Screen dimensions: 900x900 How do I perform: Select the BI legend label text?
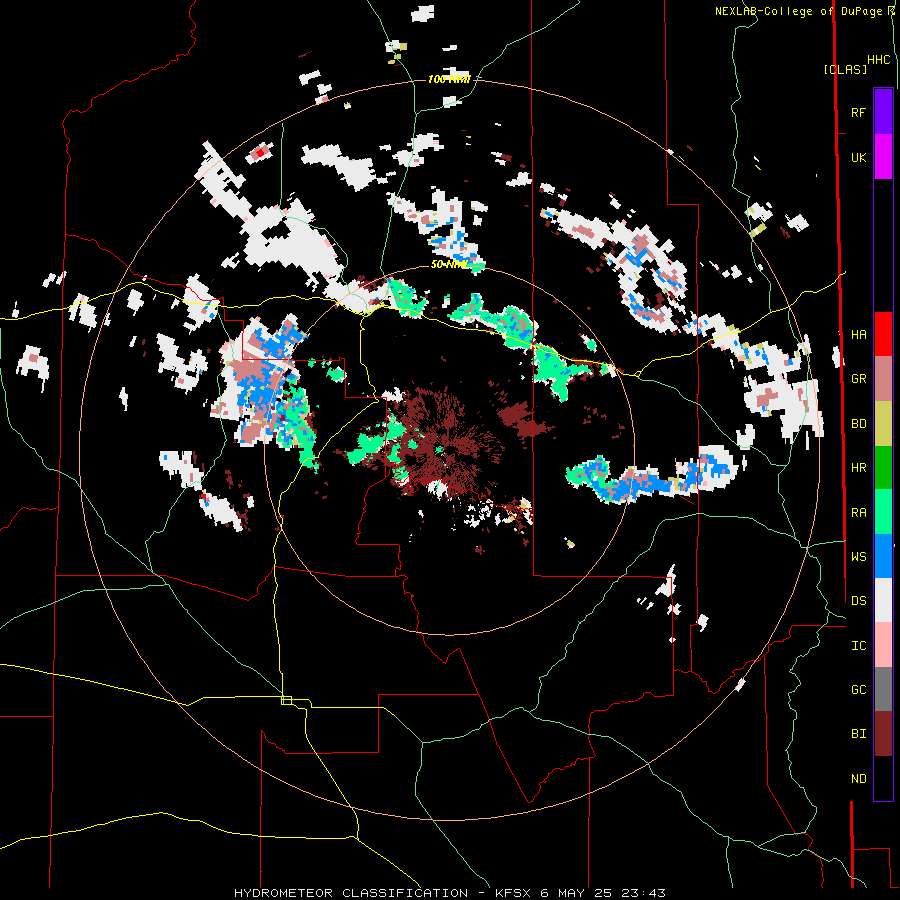(858, 734)
